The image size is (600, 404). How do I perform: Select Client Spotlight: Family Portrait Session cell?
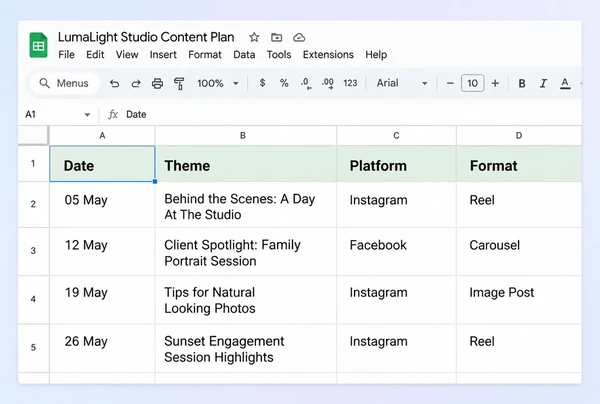(x=246, y=251)
